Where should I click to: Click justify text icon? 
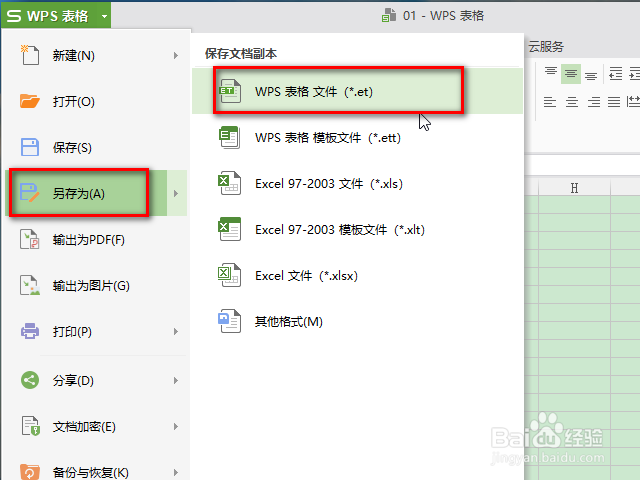point(614,102)
